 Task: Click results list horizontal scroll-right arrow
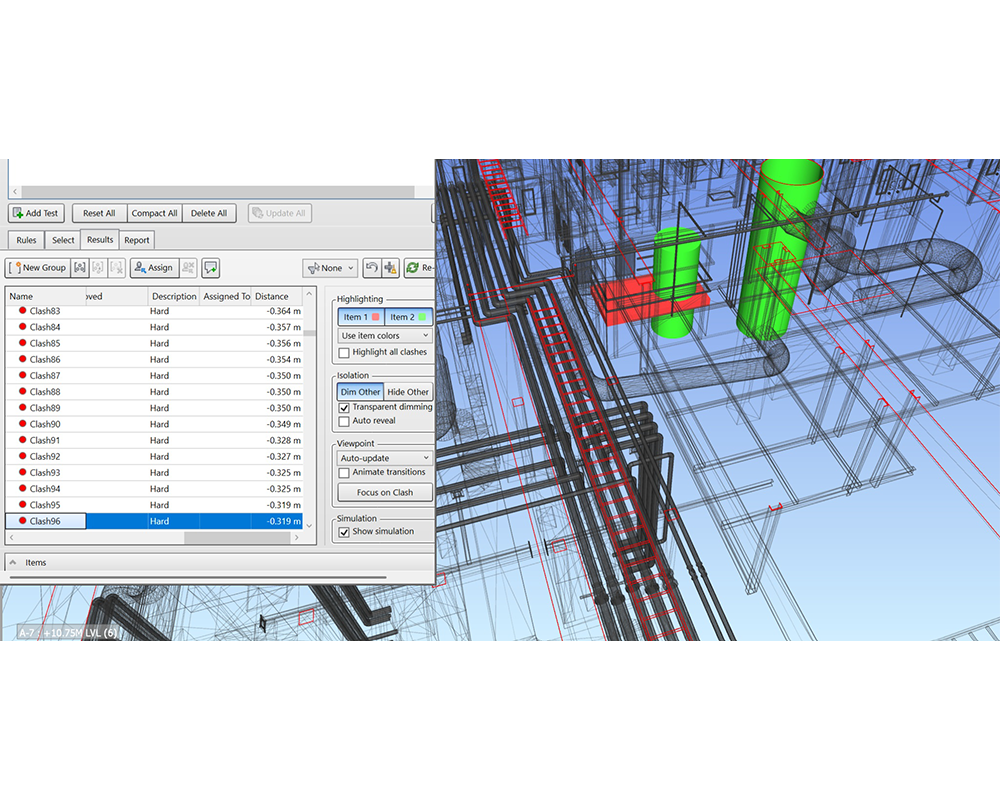[x=297, y=538]
